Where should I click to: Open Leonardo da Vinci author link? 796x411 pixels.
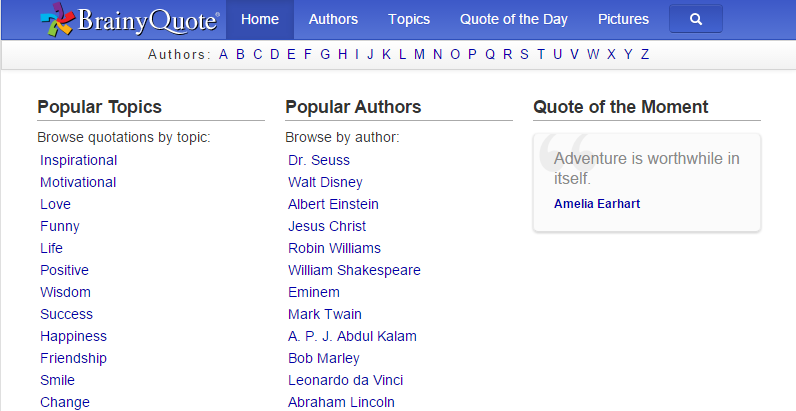click(345, 380)
